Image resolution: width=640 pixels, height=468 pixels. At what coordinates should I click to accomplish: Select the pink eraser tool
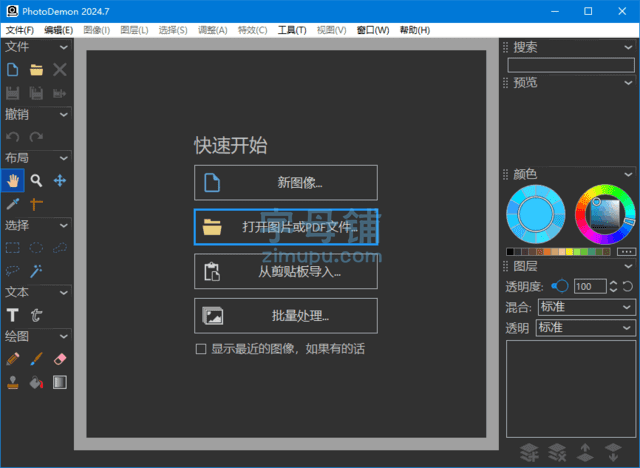(x=60, y=359)
